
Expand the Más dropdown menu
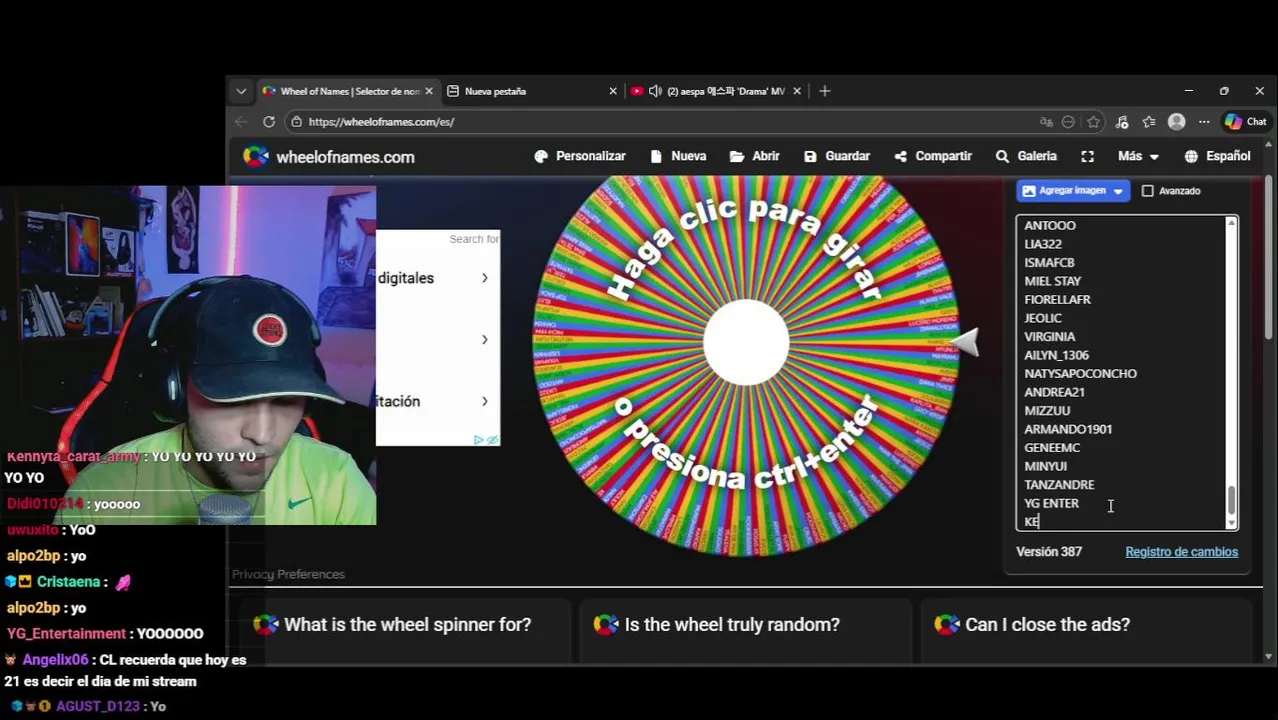[1138, 156]
